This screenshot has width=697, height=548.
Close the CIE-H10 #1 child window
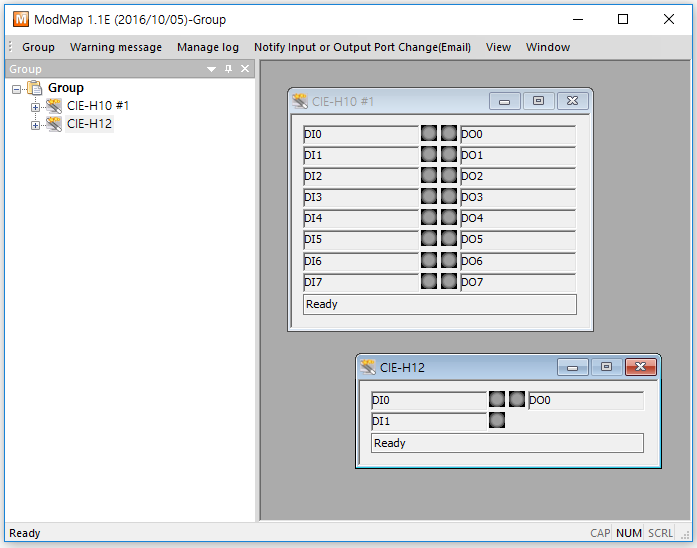pyautogui.click(x=573, y=101)
